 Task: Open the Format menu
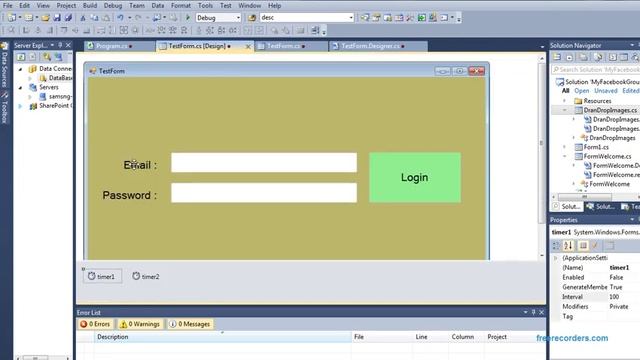(181, 6)
